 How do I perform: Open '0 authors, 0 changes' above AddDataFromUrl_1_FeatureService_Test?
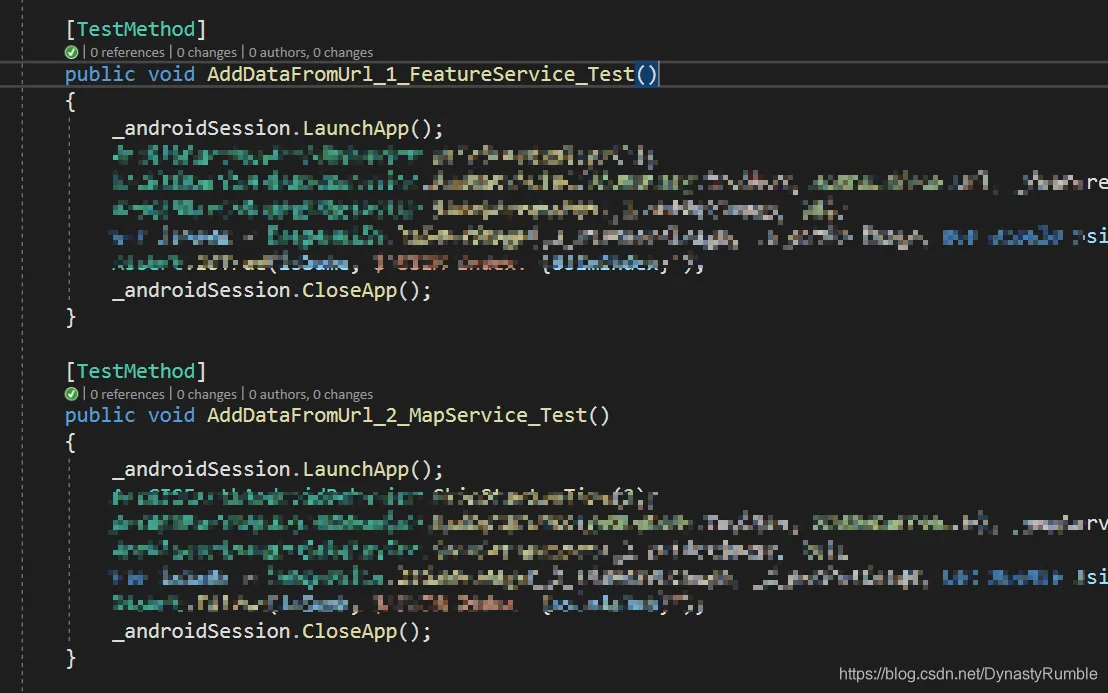[311, 52]
